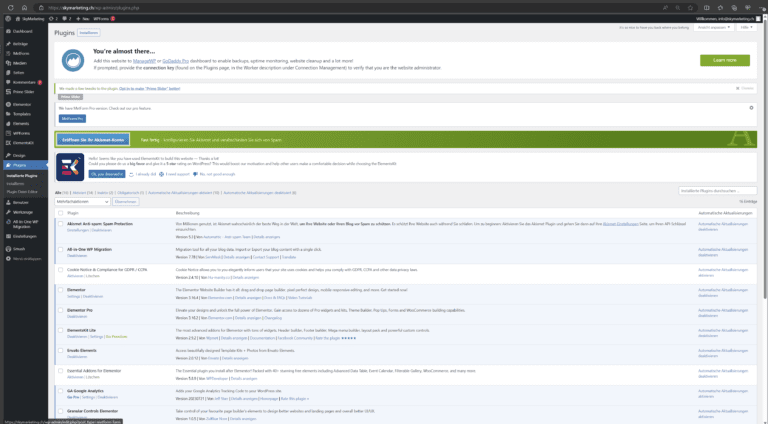Open Installieren submenu item under Plugins
The height and width of the screenshot is (424, 768).
point(15,184)
